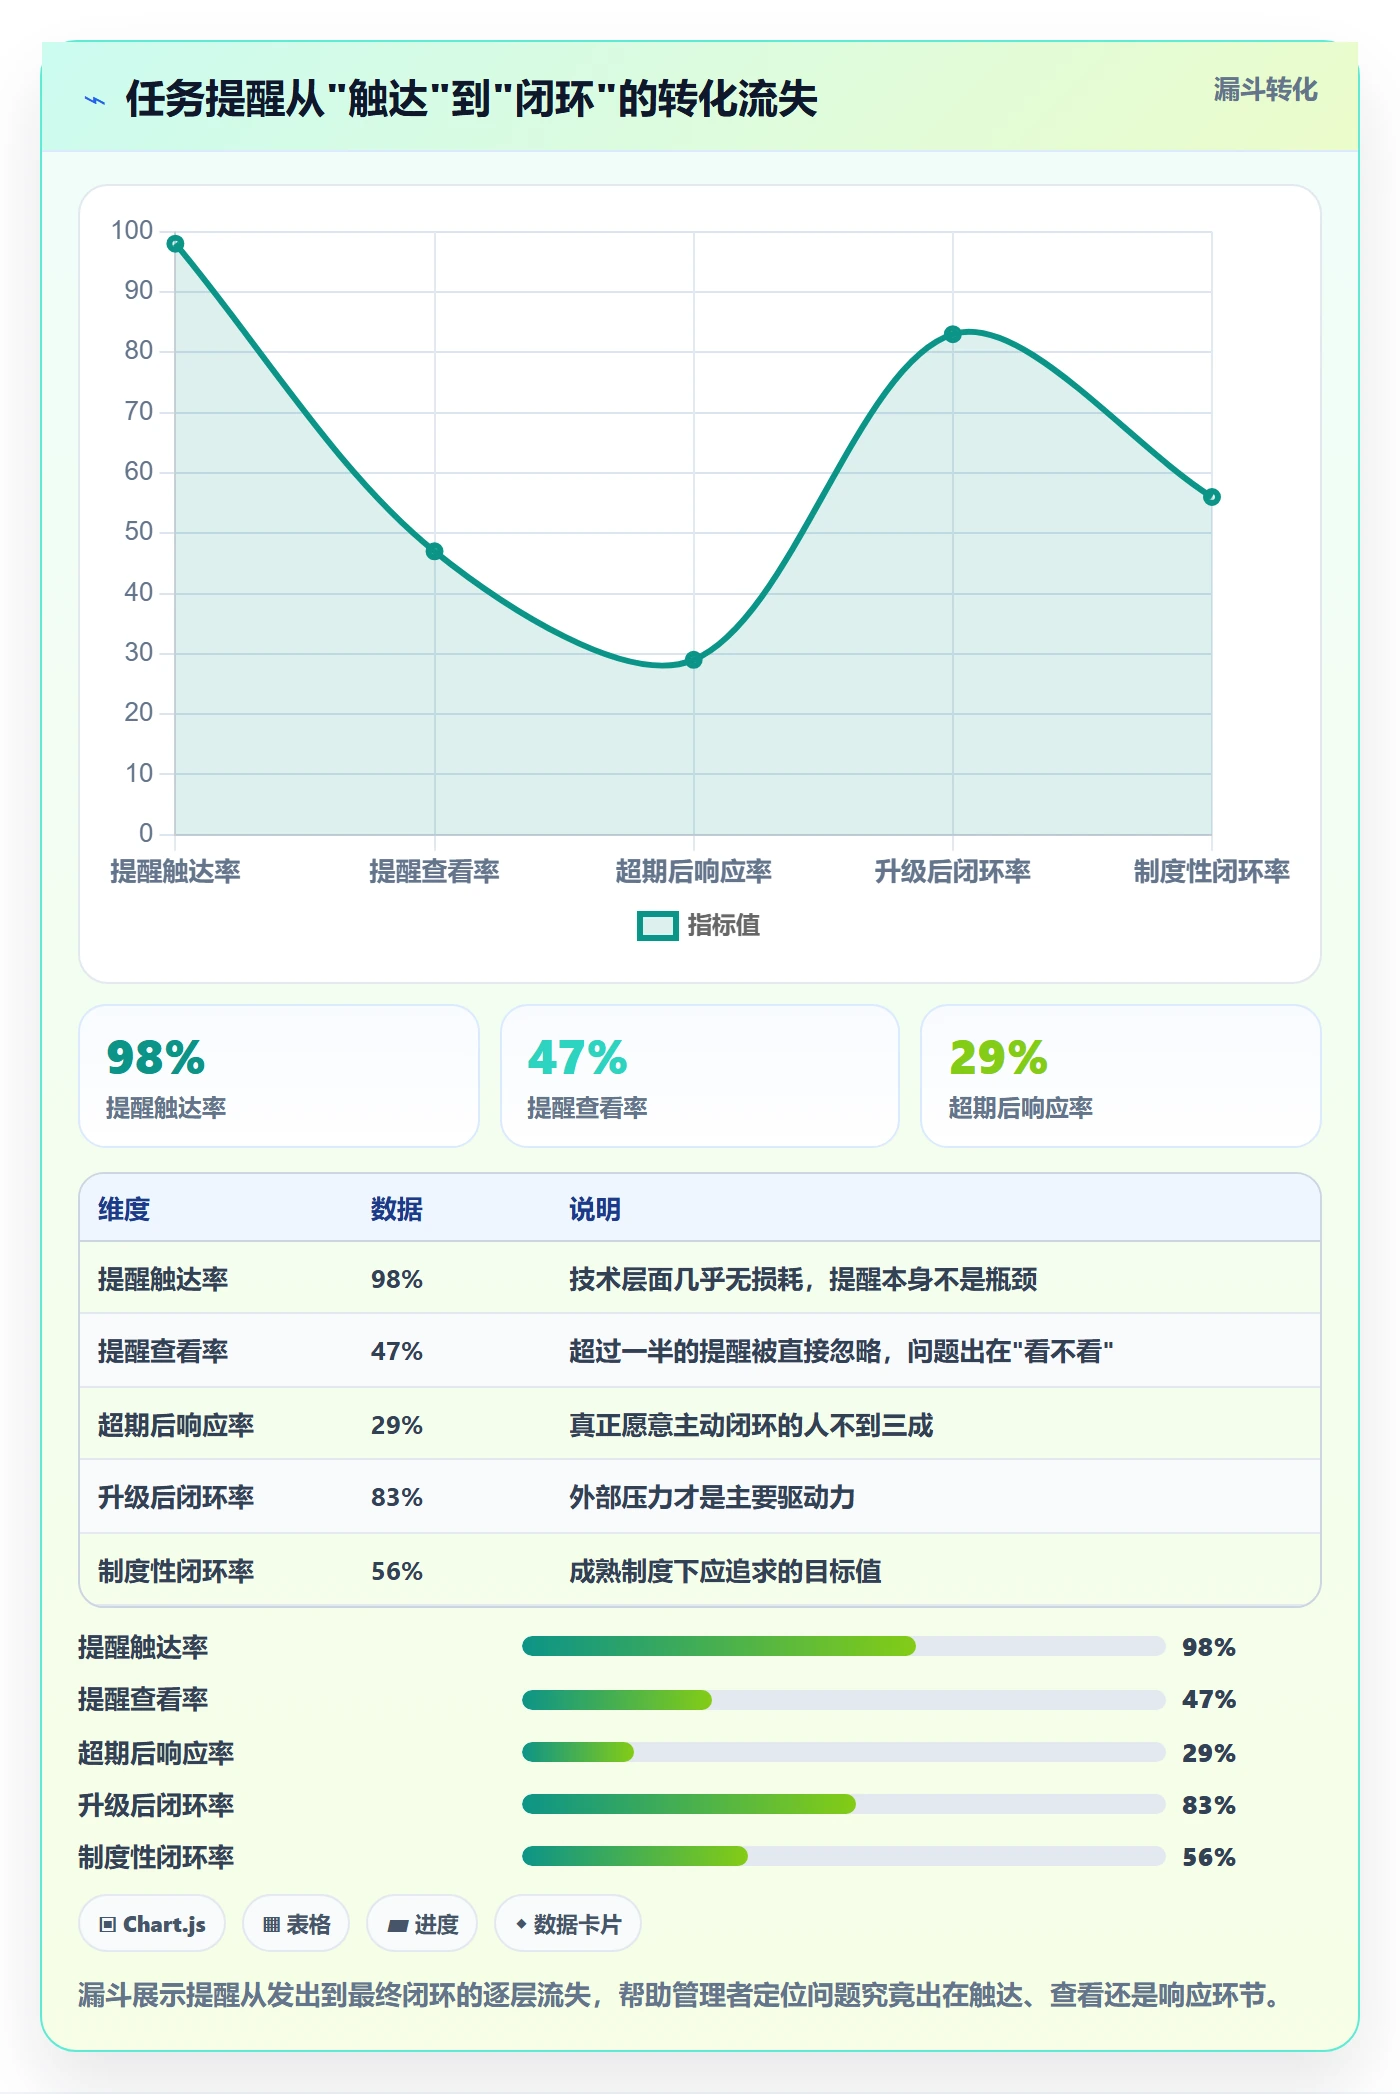Viewport: 1400px width, 2094px height.
Task: Click the 提醒查看率 progress bar at 47%
Action: point(843,1699)
